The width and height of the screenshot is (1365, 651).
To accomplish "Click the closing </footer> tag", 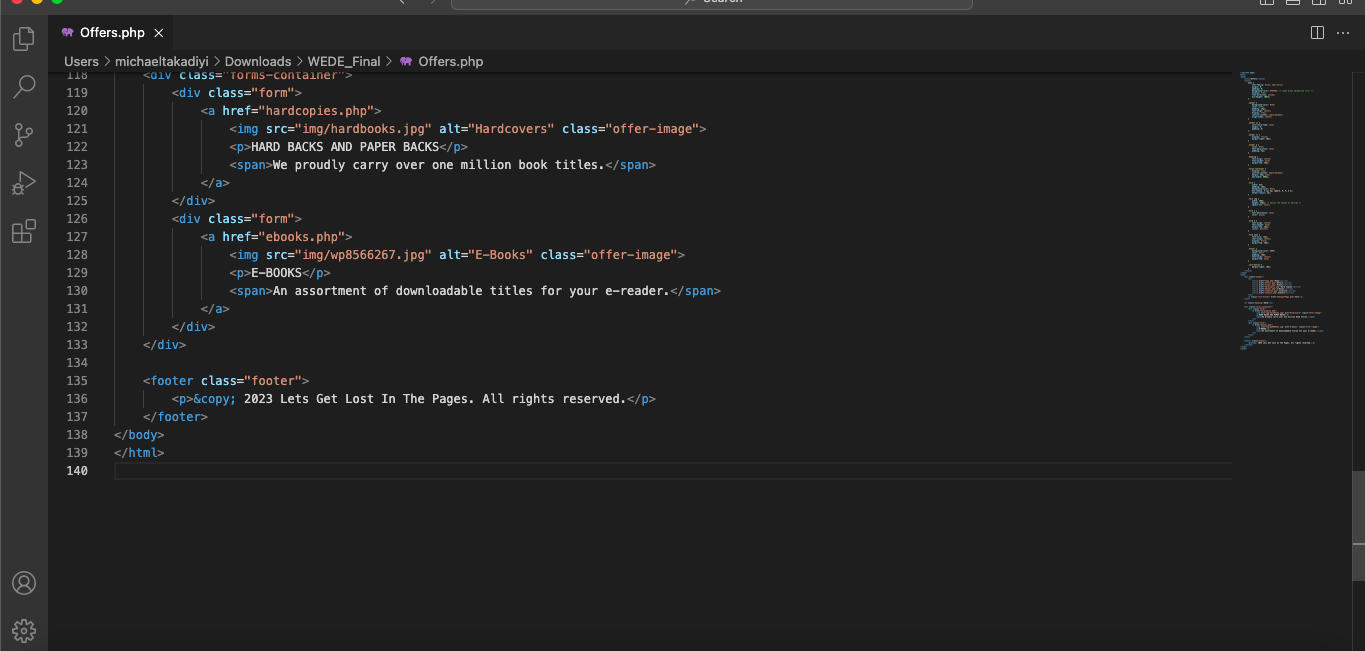I will pos(175,417).
